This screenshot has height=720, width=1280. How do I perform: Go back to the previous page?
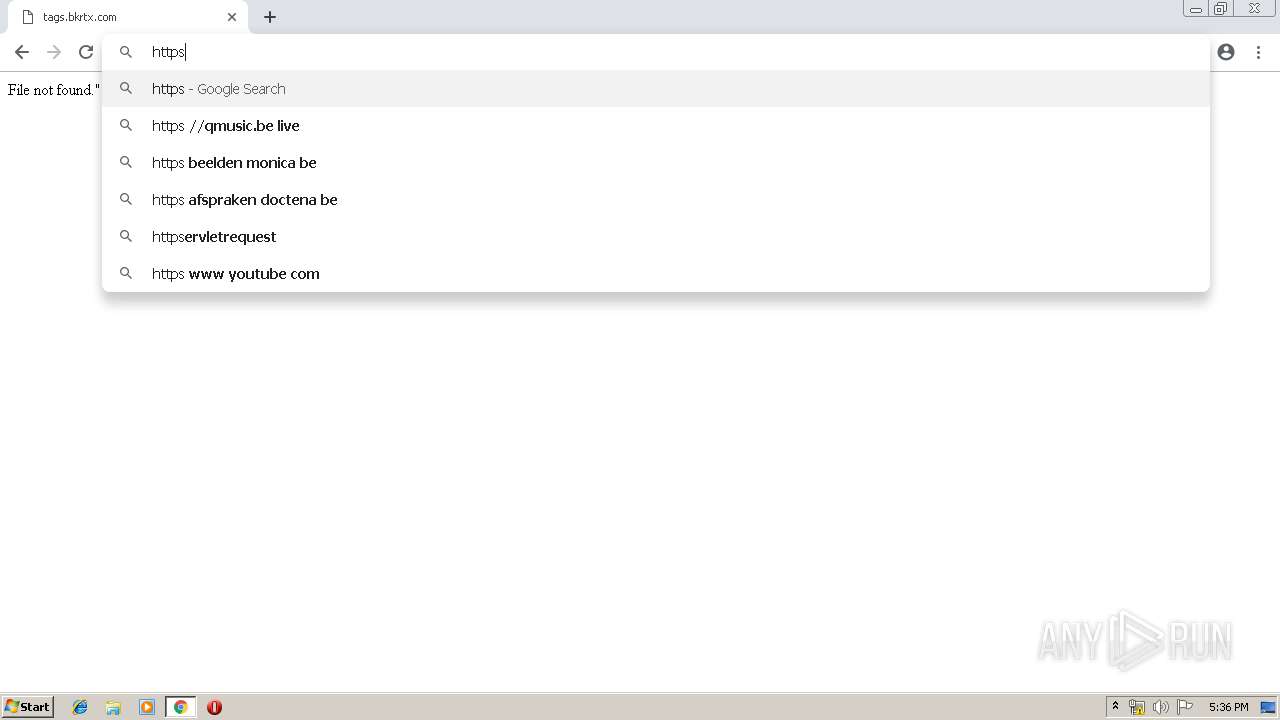point(22,52)
